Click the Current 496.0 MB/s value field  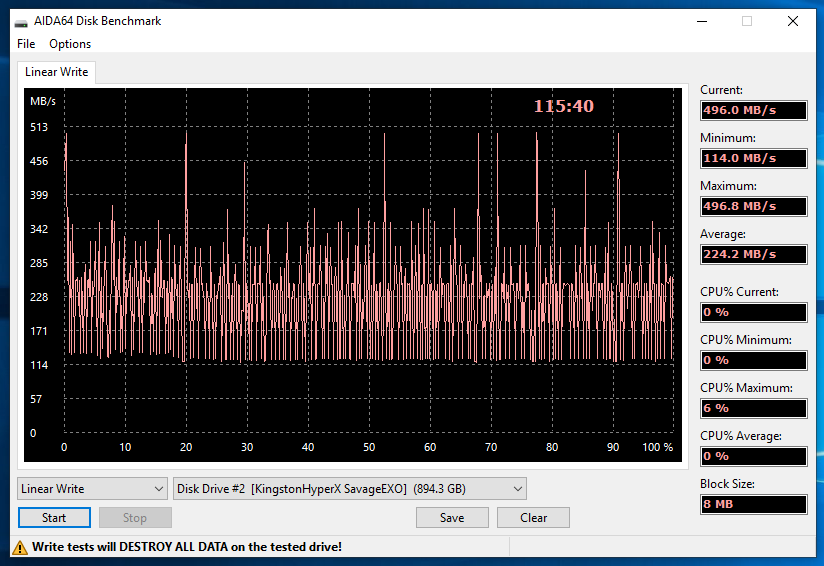[754, 110]
